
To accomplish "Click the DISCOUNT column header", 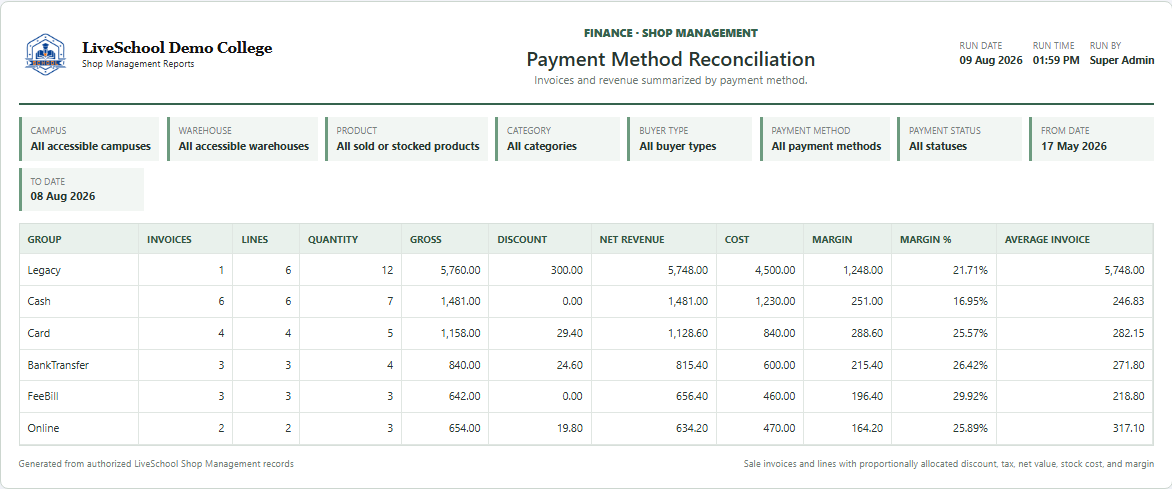I will (x=540, y=239).
